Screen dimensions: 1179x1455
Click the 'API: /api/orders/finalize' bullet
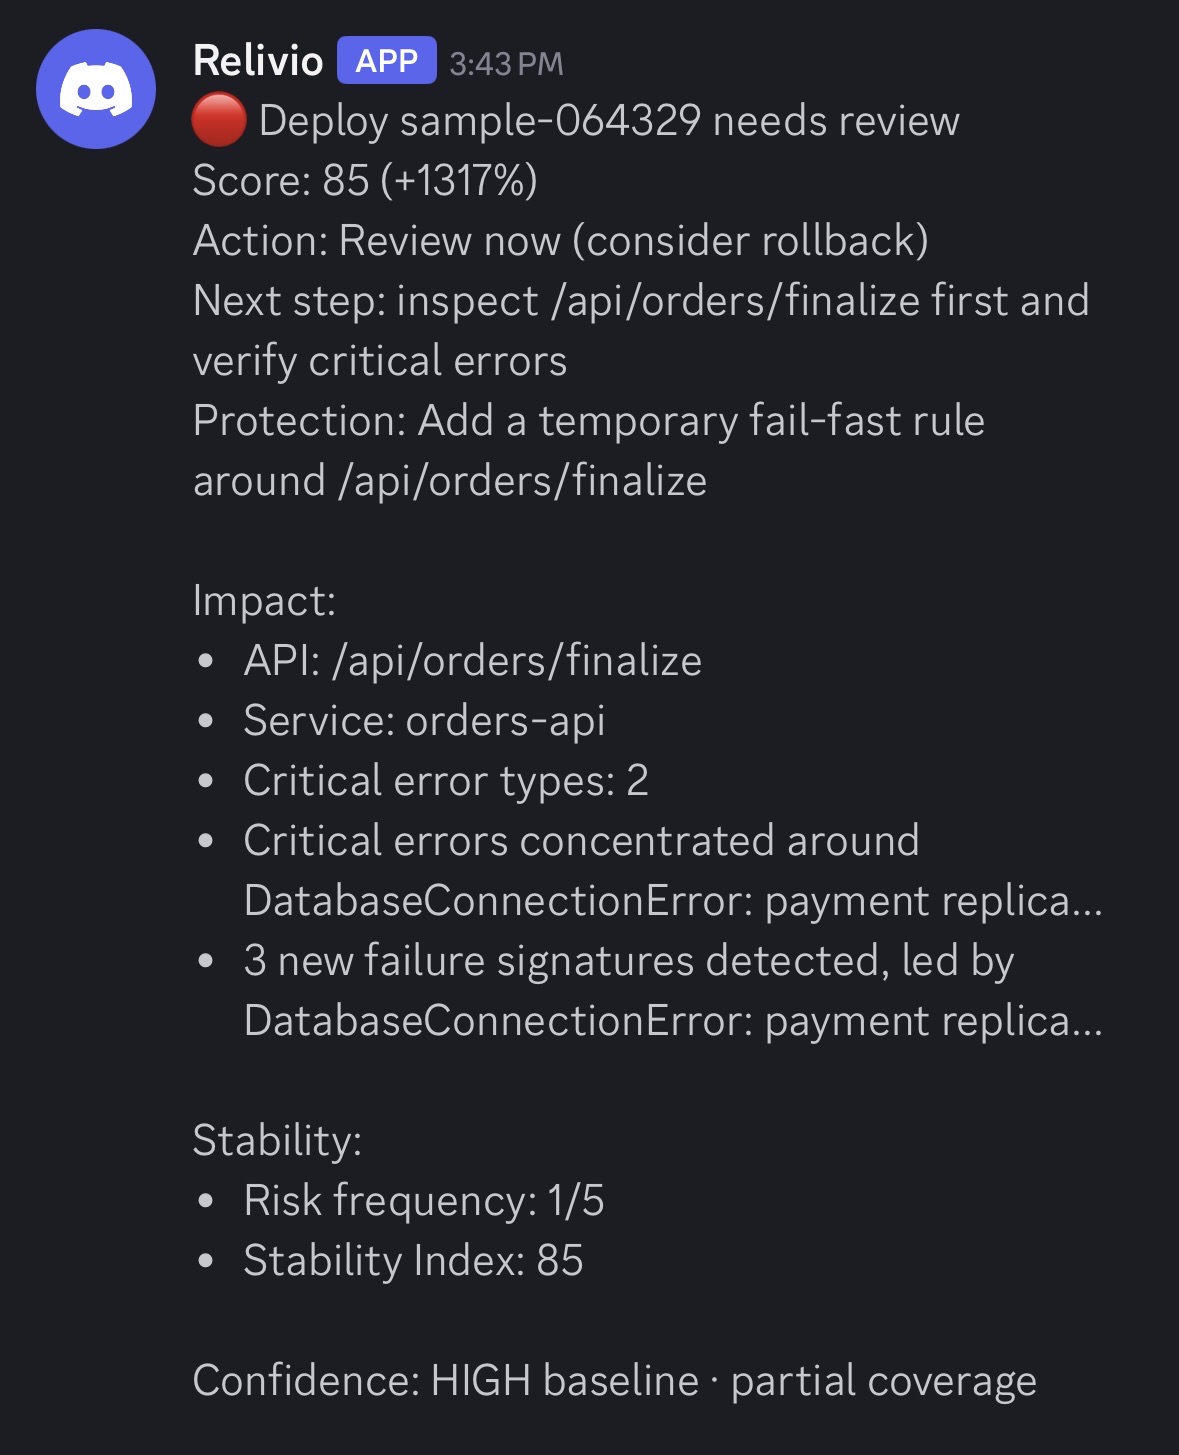click(x=473, y=661)
